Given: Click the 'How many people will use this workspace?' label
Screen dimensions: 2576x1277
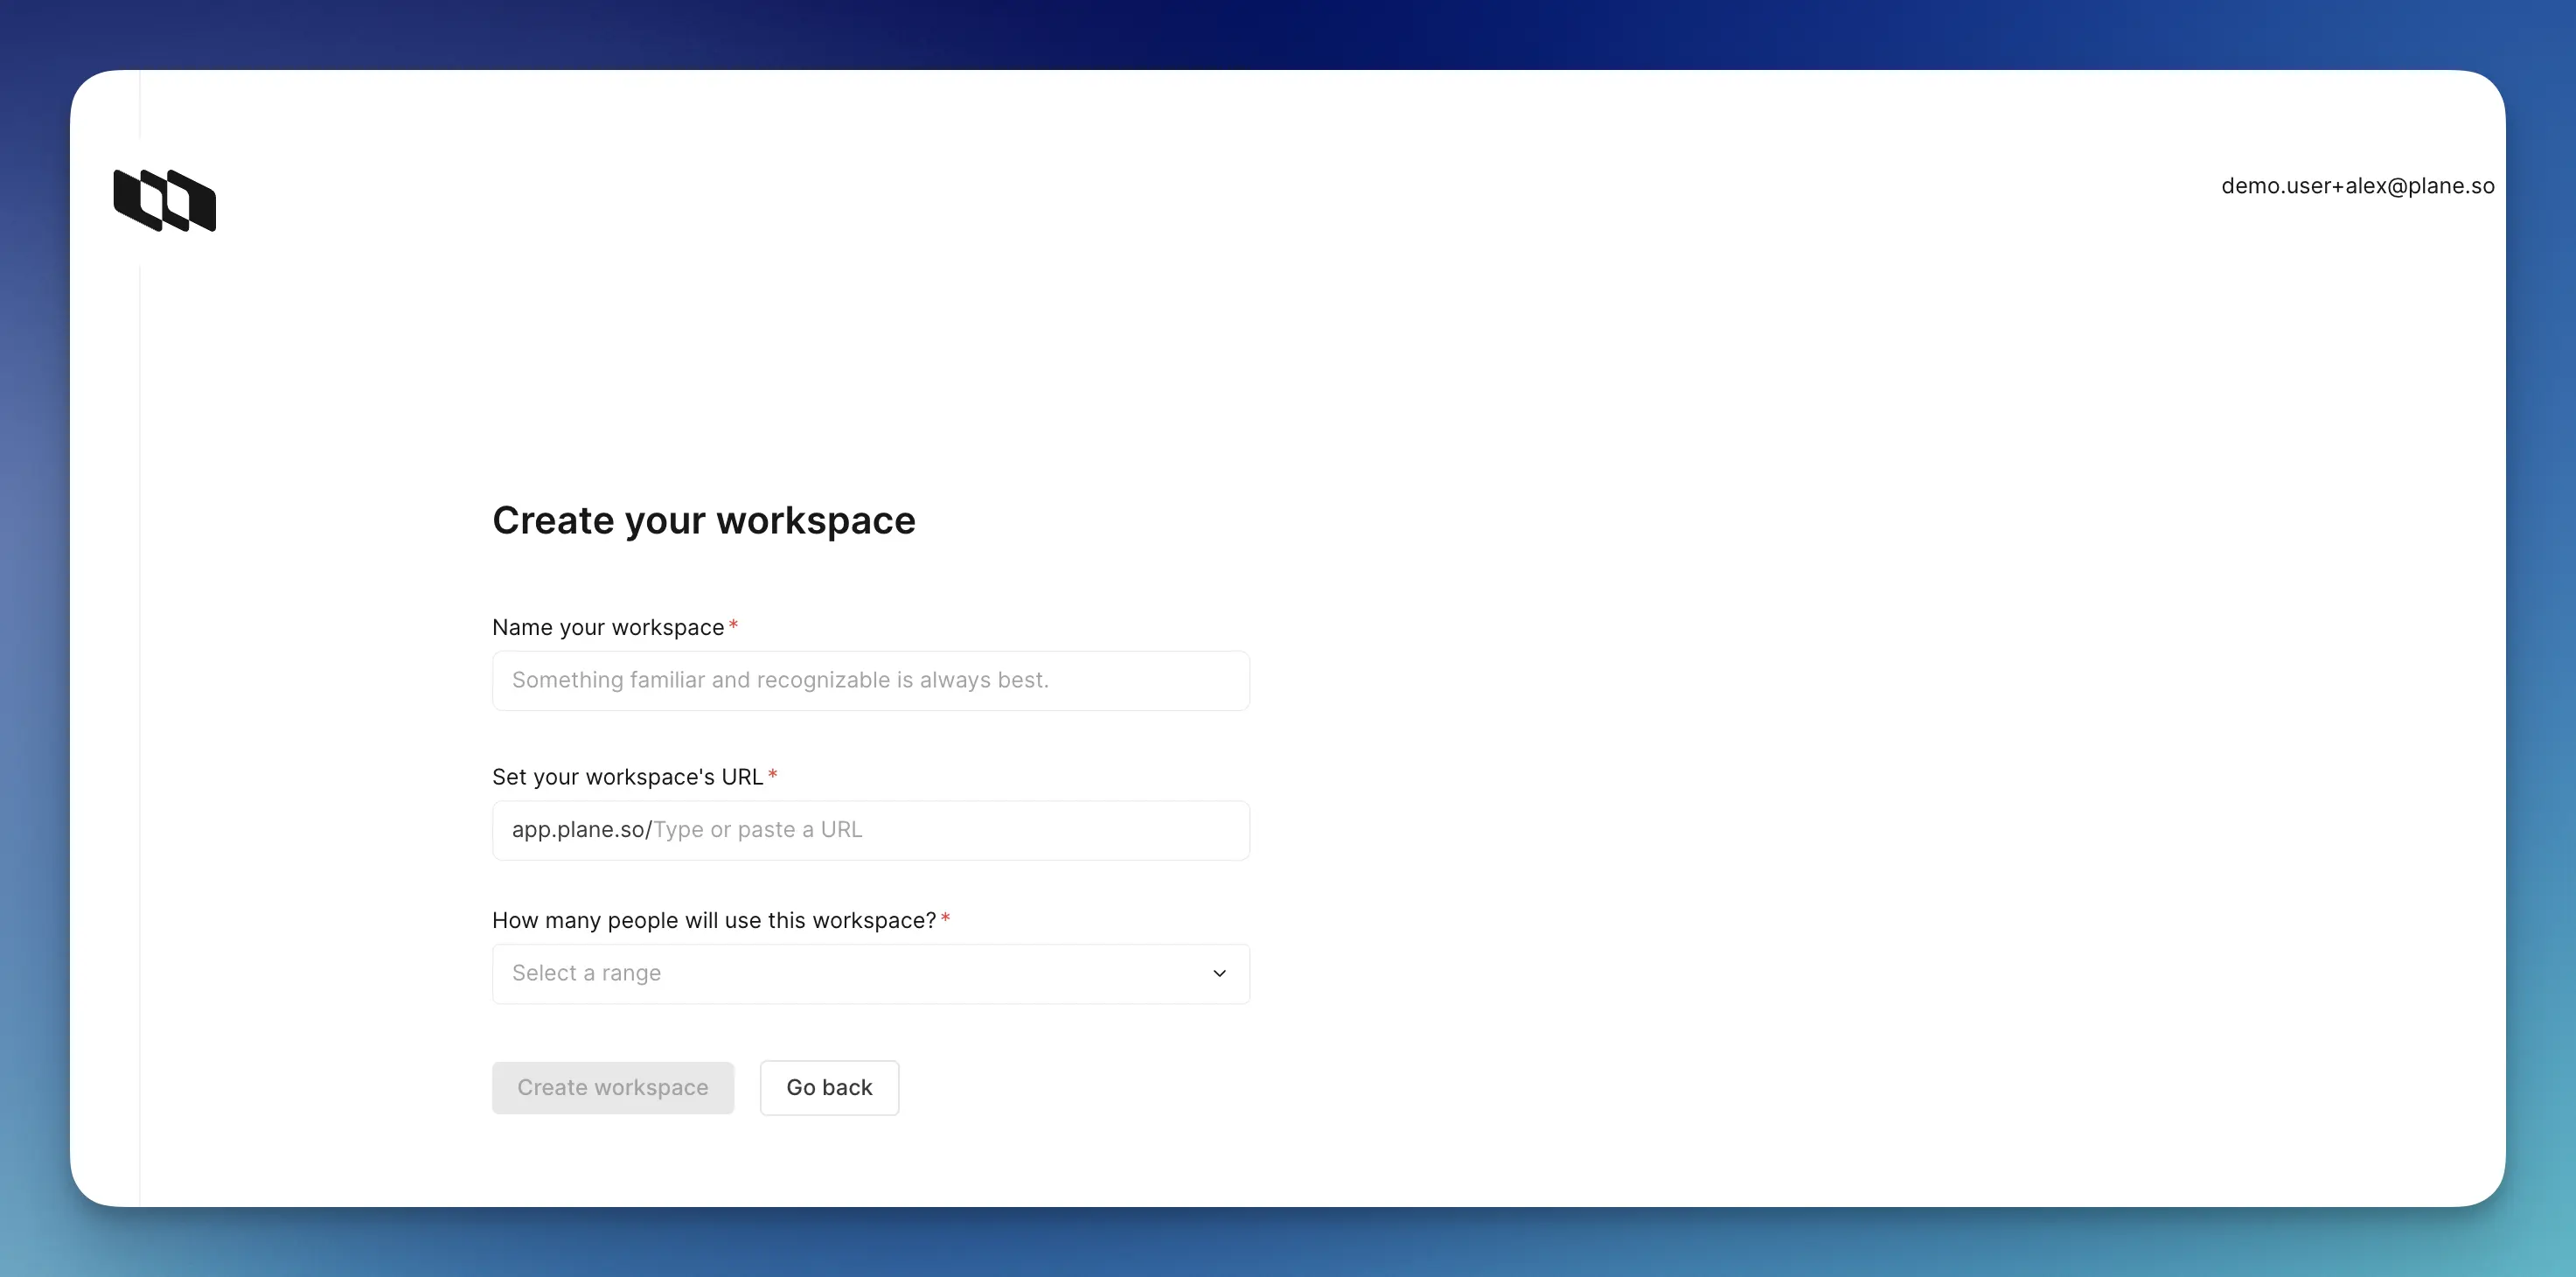Looking at the screenshot, I should point(714,920).
